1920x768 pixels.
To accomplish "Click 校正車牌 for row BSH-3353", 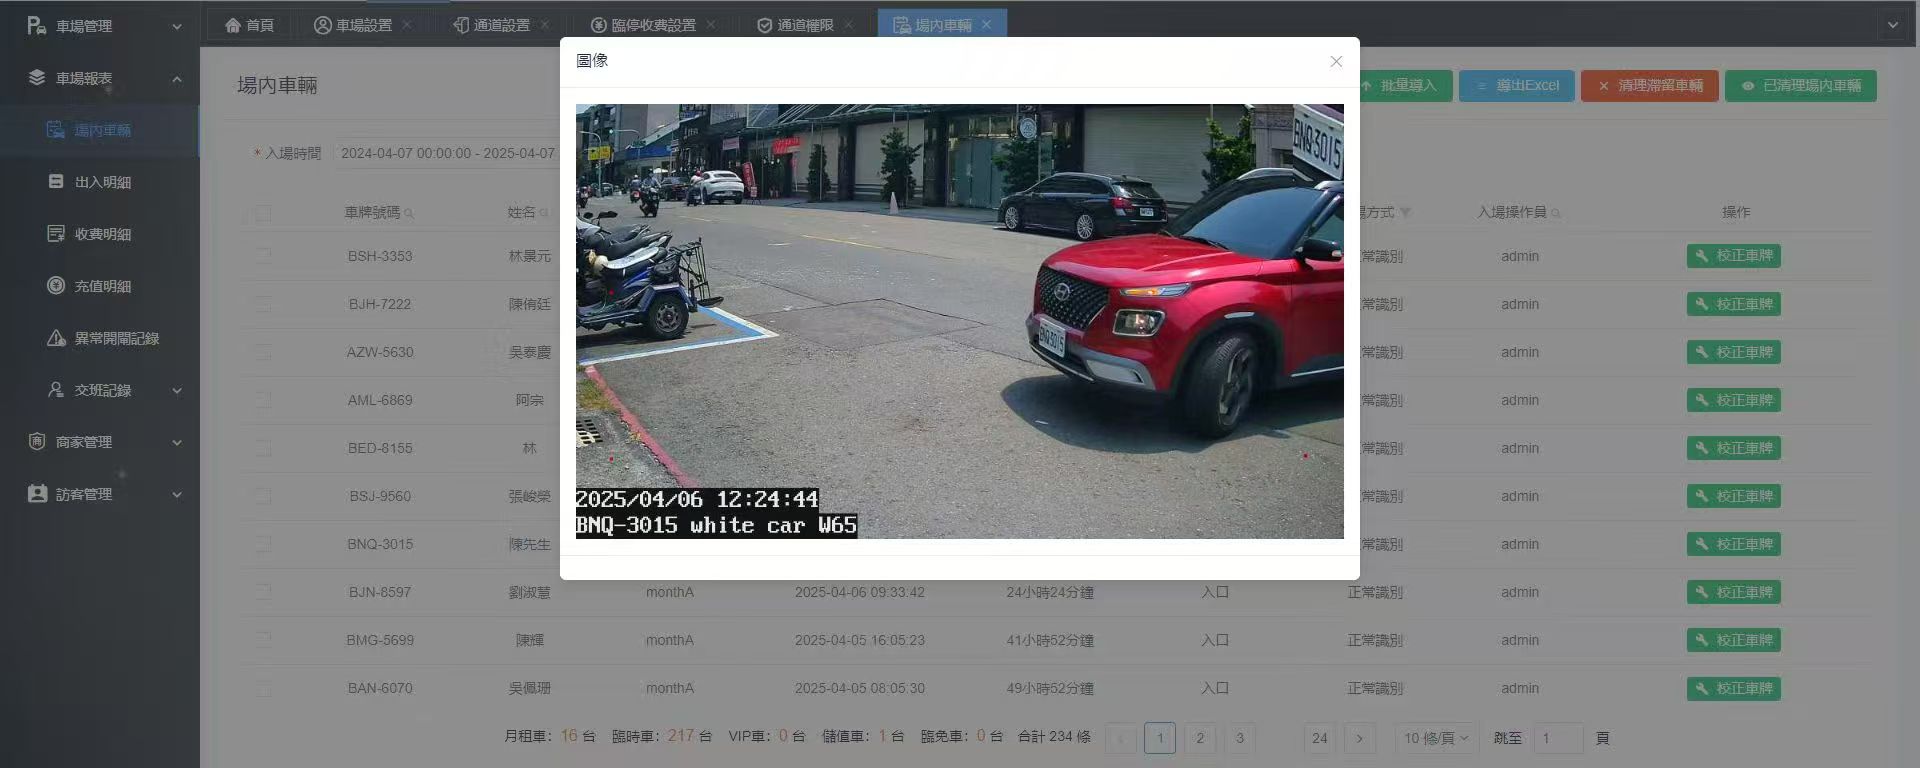I will (1733, 256).
